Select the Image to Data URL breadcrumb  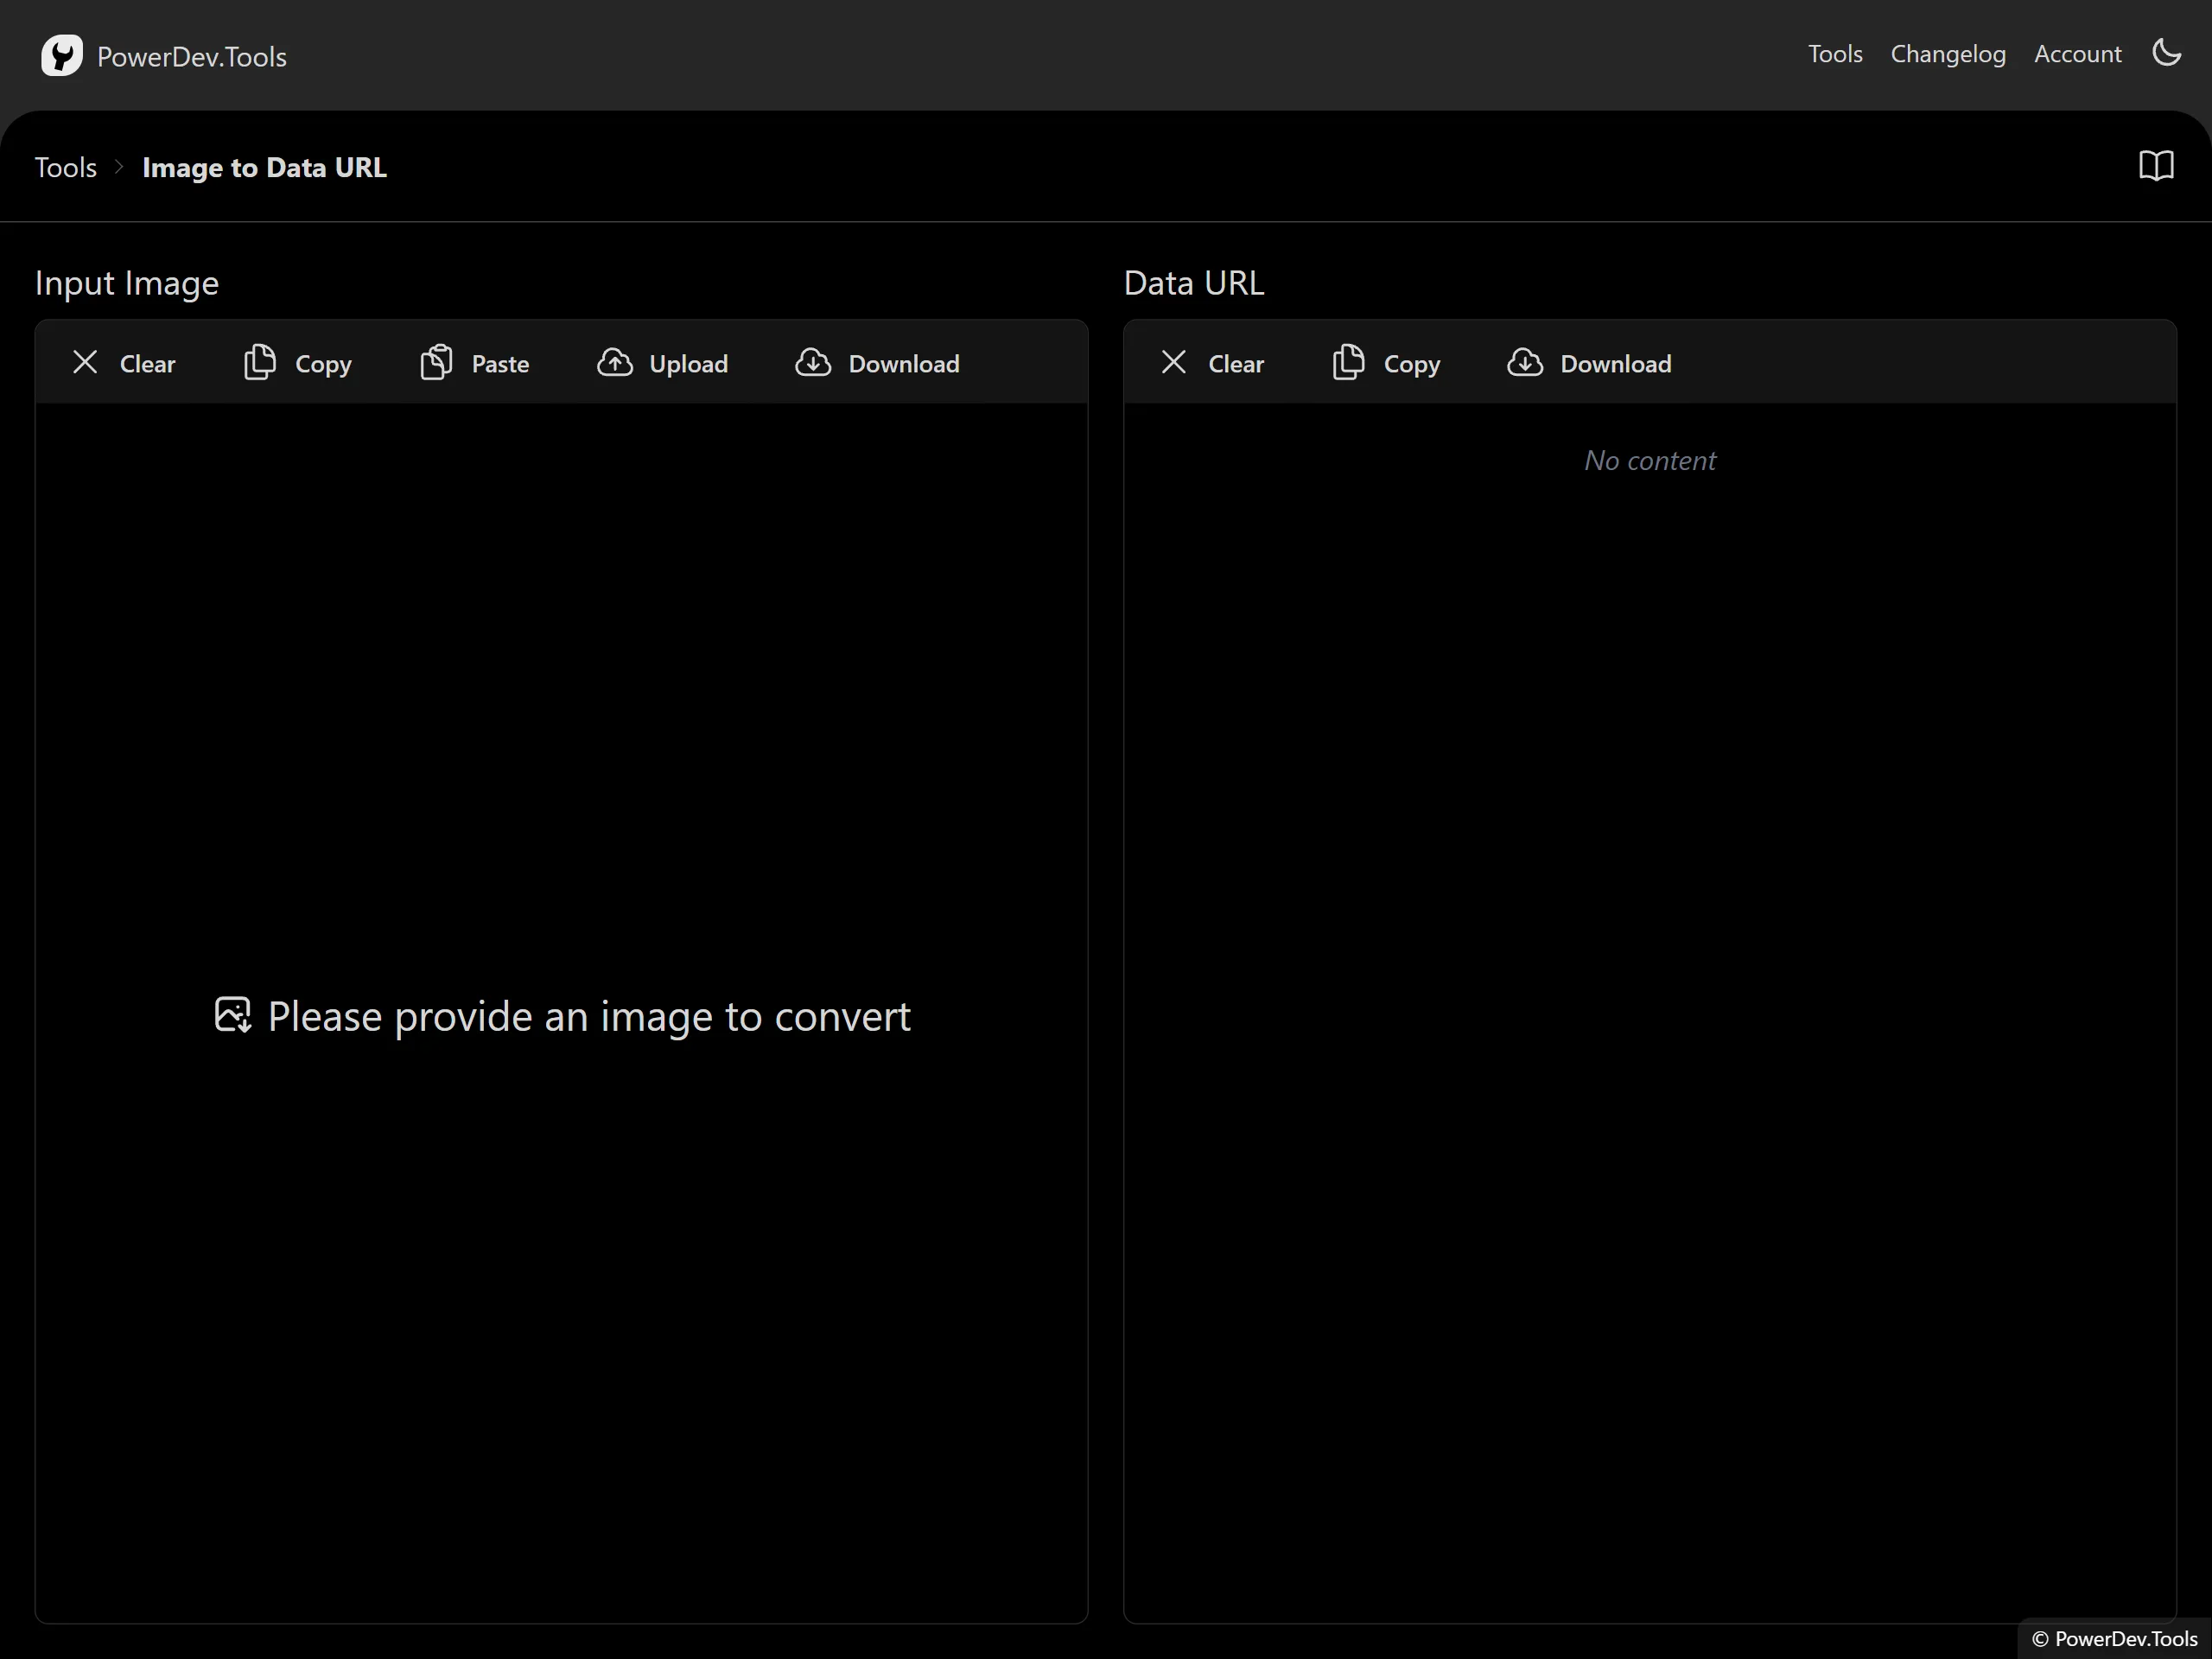tap(264, 166)
